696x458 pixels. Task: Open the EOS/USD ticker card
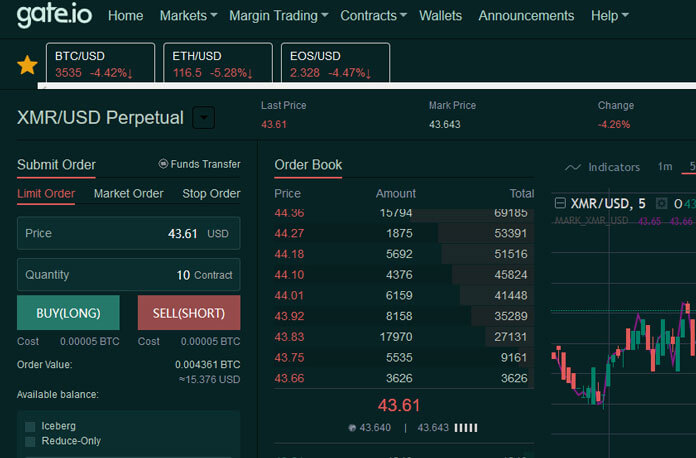click(336, 63)
